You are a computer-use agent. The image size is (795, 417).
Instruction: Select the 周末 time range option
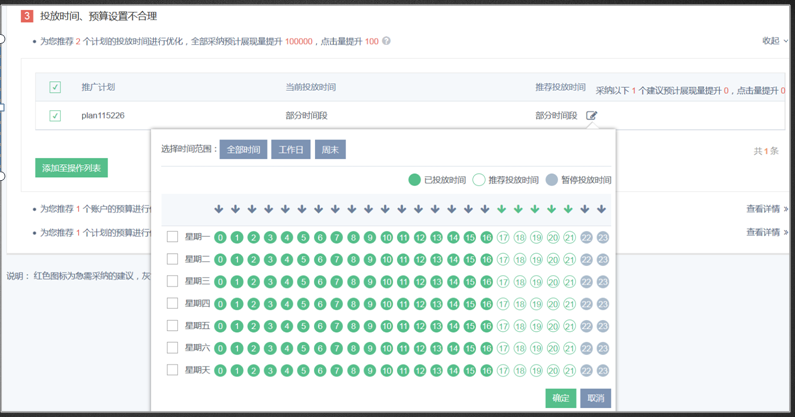(330, 150)
